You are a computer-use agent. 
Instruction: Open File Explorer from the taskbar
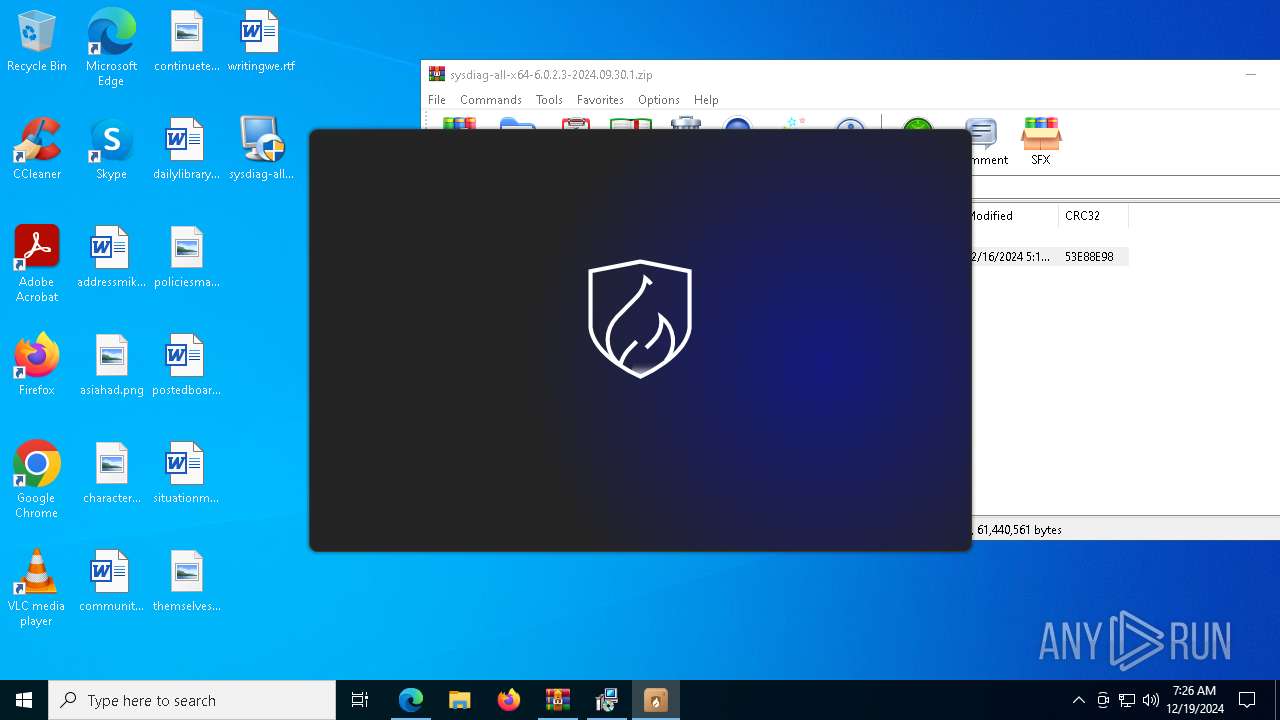[x=460, y=700]
